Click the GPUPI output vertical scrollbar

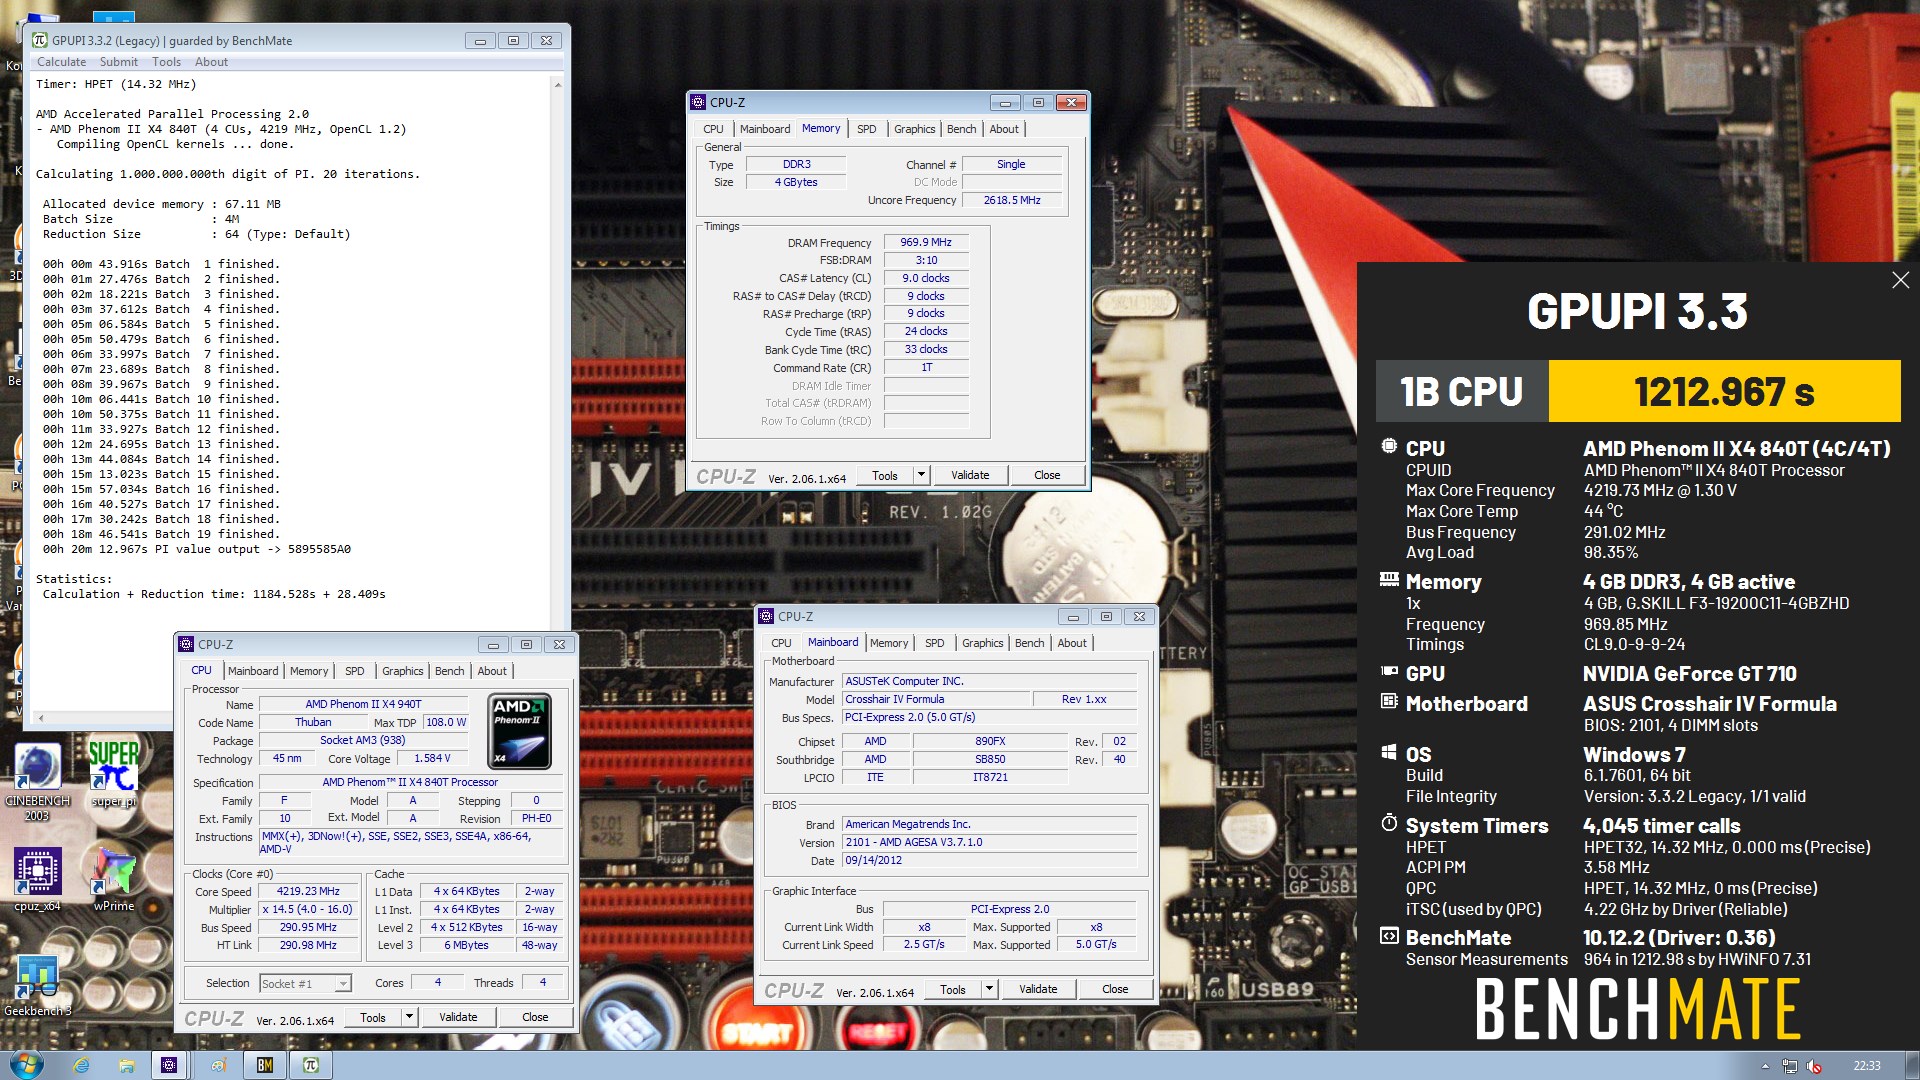pos(557,393)
